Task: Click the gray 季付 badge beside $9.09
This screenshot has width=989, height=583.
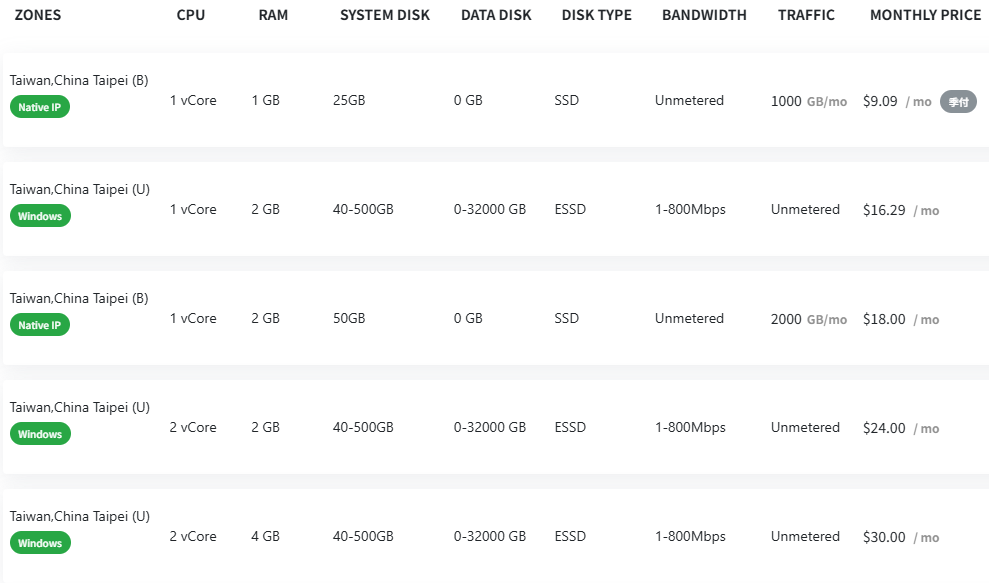Action: pyautogui.click(x=958, y=102)
